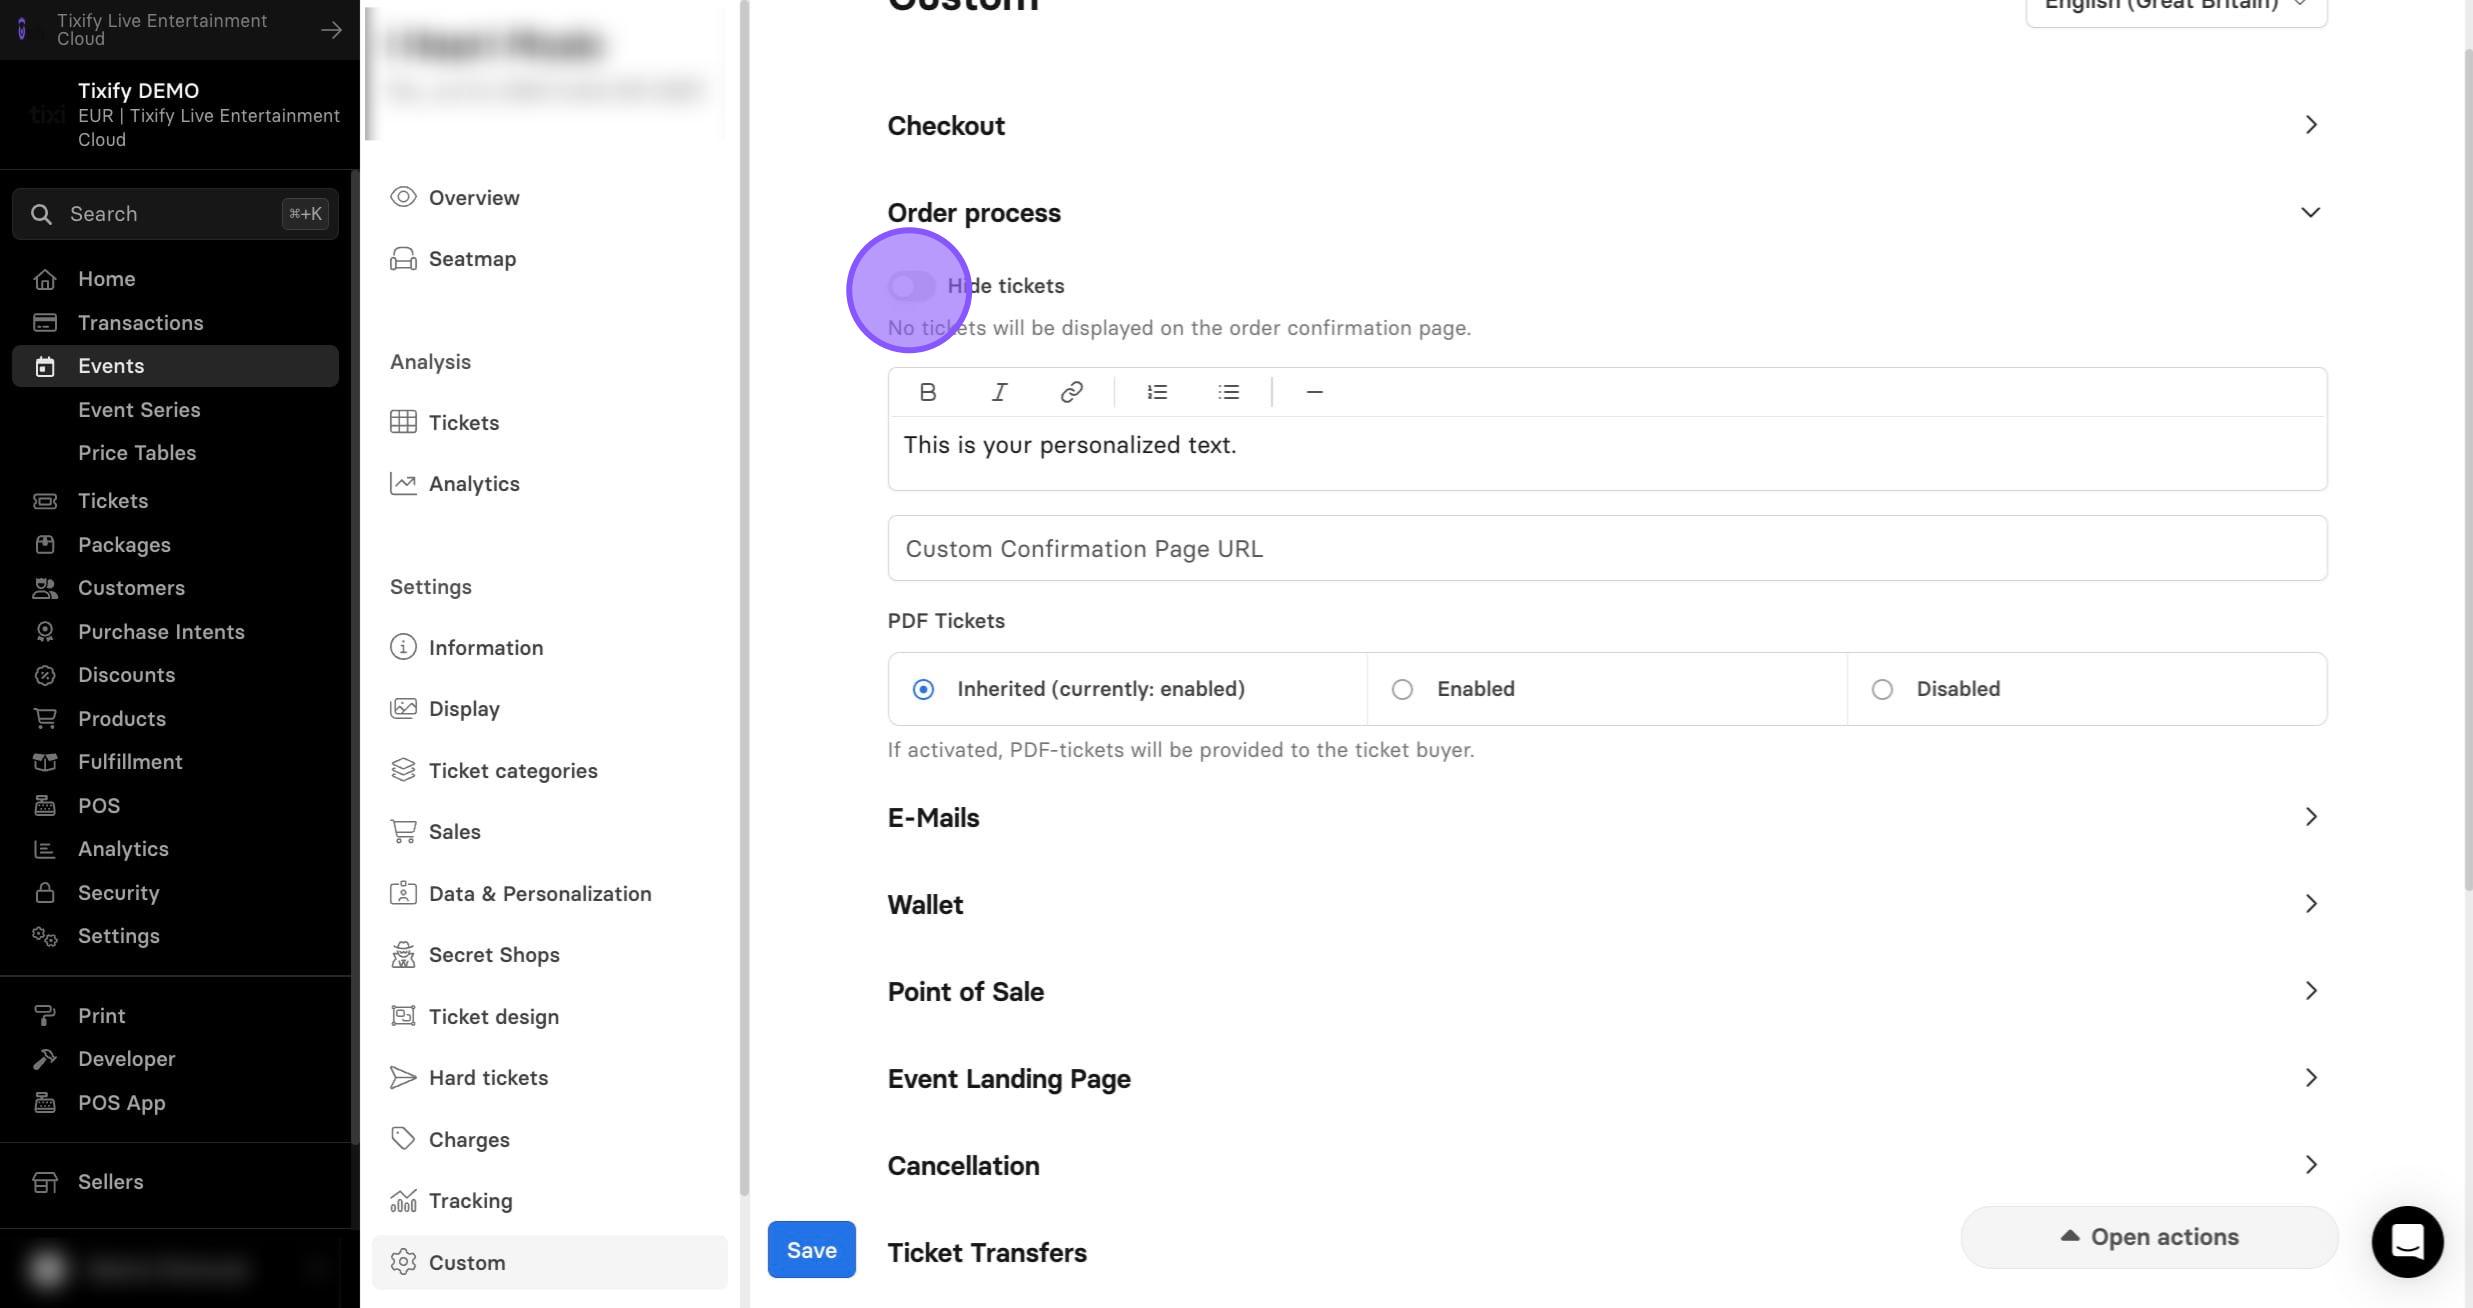Click the search magnifier icon
Image resolution: width=2473 pixels, height=1308 pixels.
tap(41, 214)
